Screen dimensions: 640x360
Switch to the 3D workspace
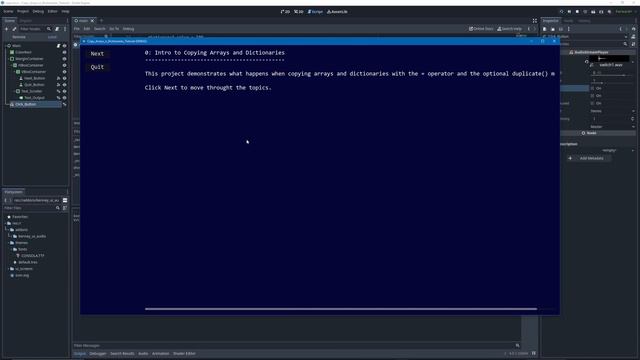(x=299, y=12)
